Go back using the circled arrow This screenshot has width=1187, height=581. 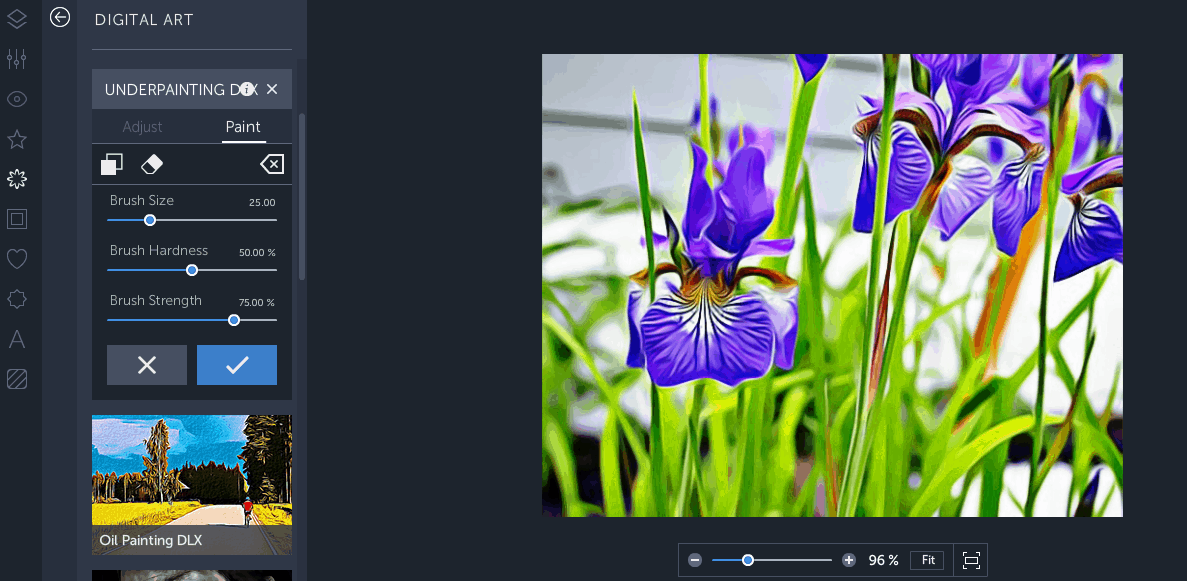tap(60, 17)
